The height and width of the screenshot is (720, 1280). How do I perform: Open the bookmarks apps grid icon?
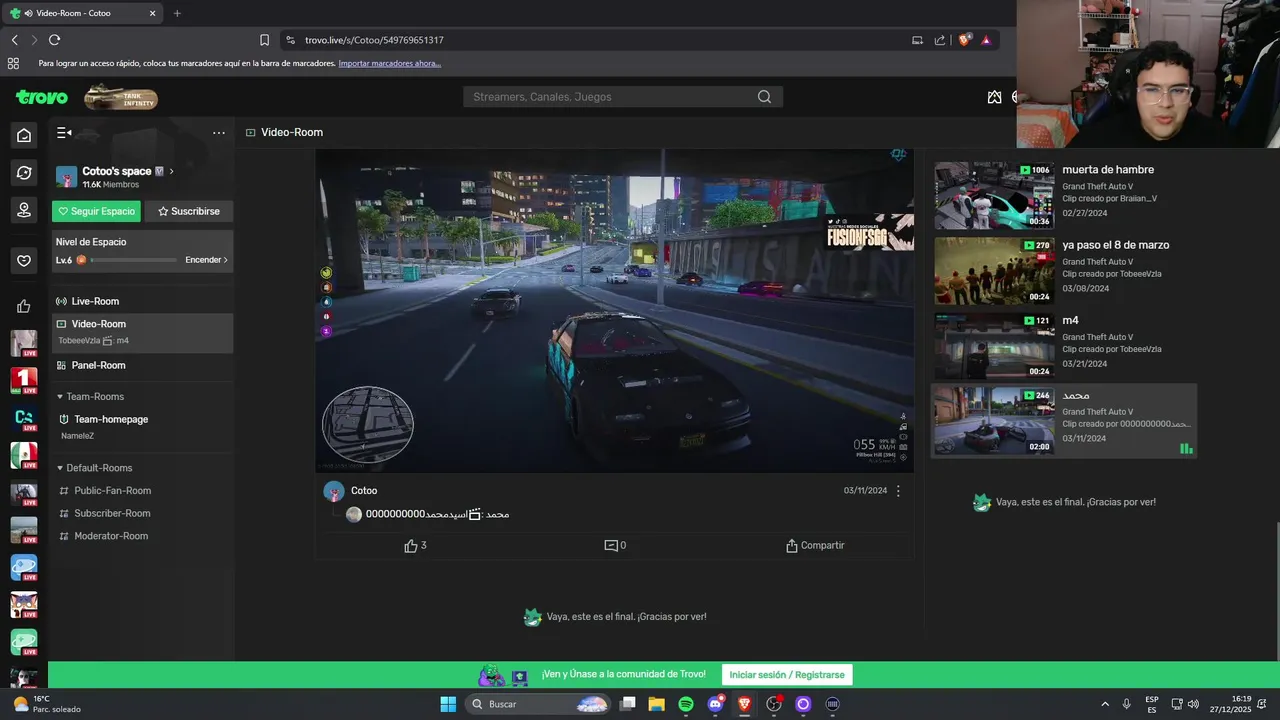pos(14,63)
